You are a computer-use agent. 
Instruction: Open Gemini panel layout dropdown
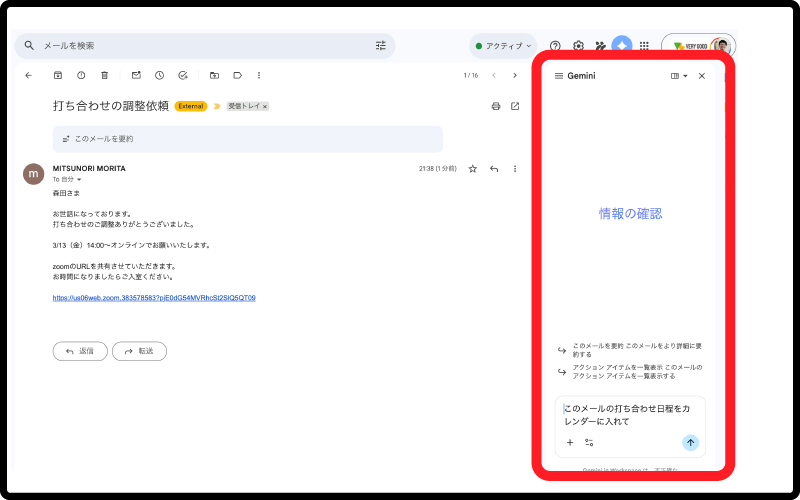coord(679,76)
